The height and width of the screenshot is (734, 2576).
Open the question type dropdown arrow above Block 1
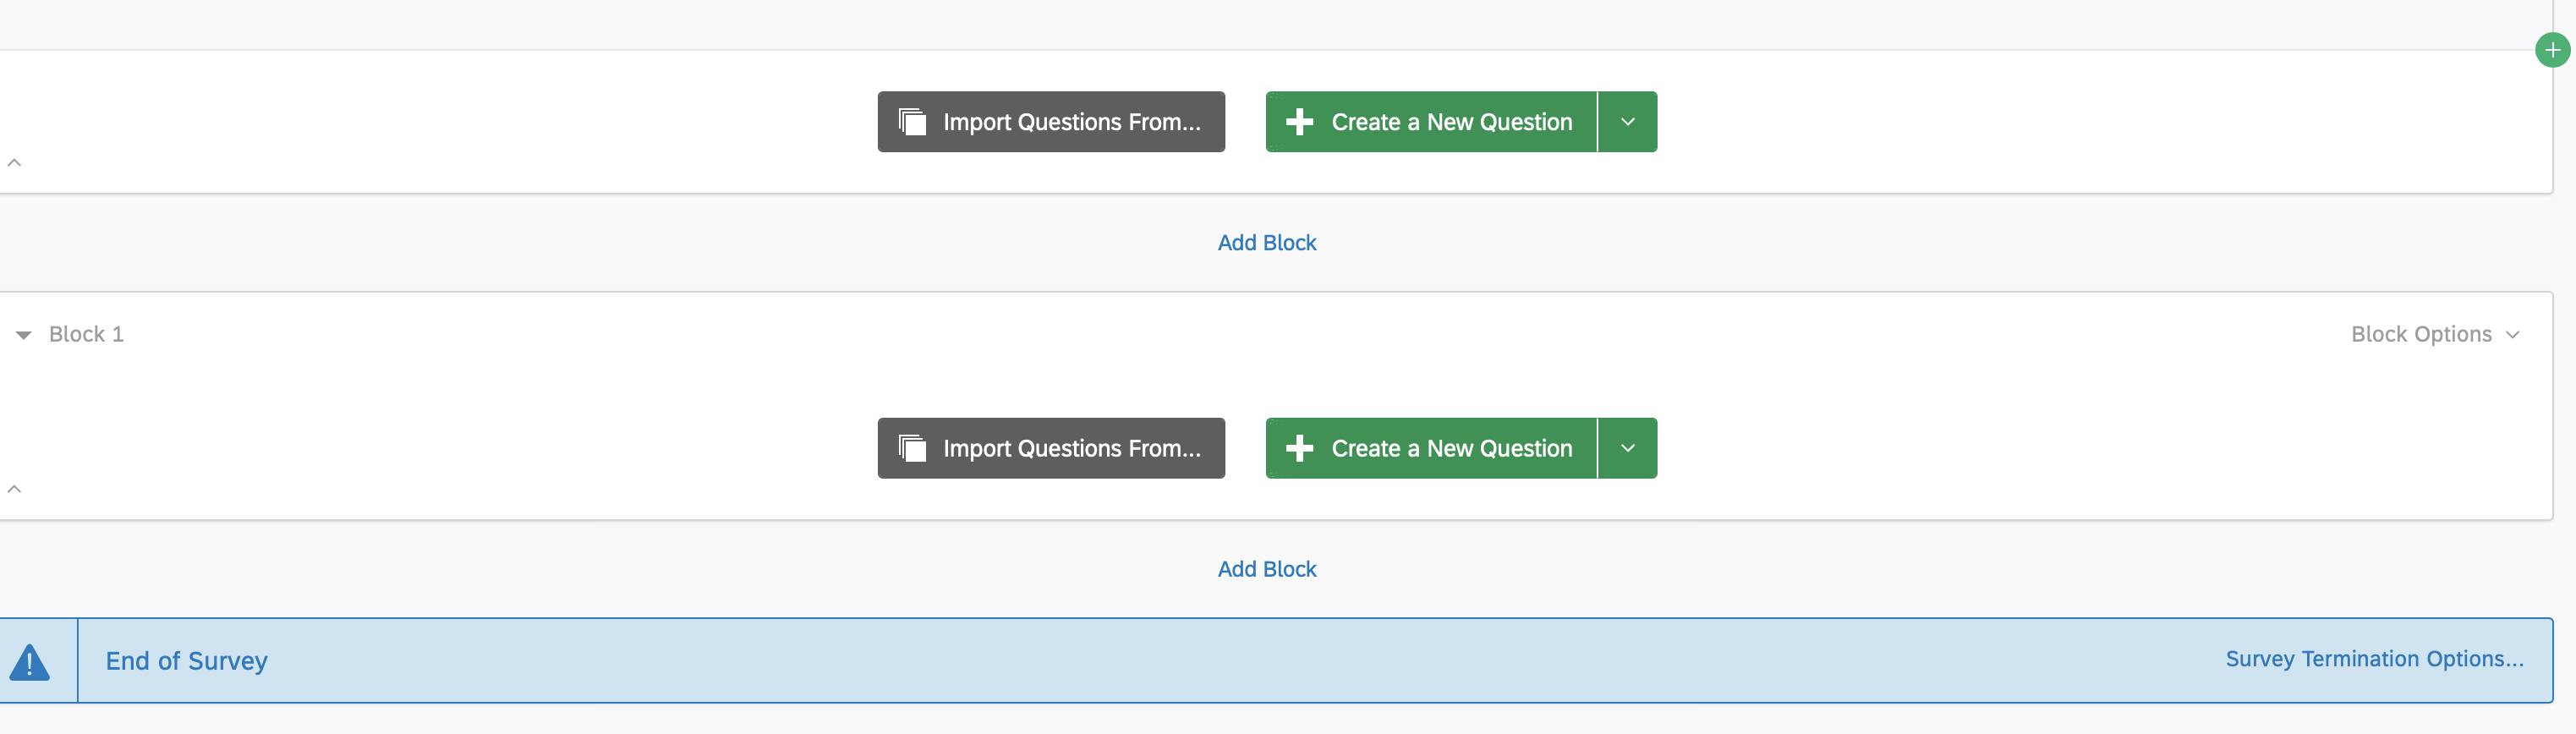1627,122
